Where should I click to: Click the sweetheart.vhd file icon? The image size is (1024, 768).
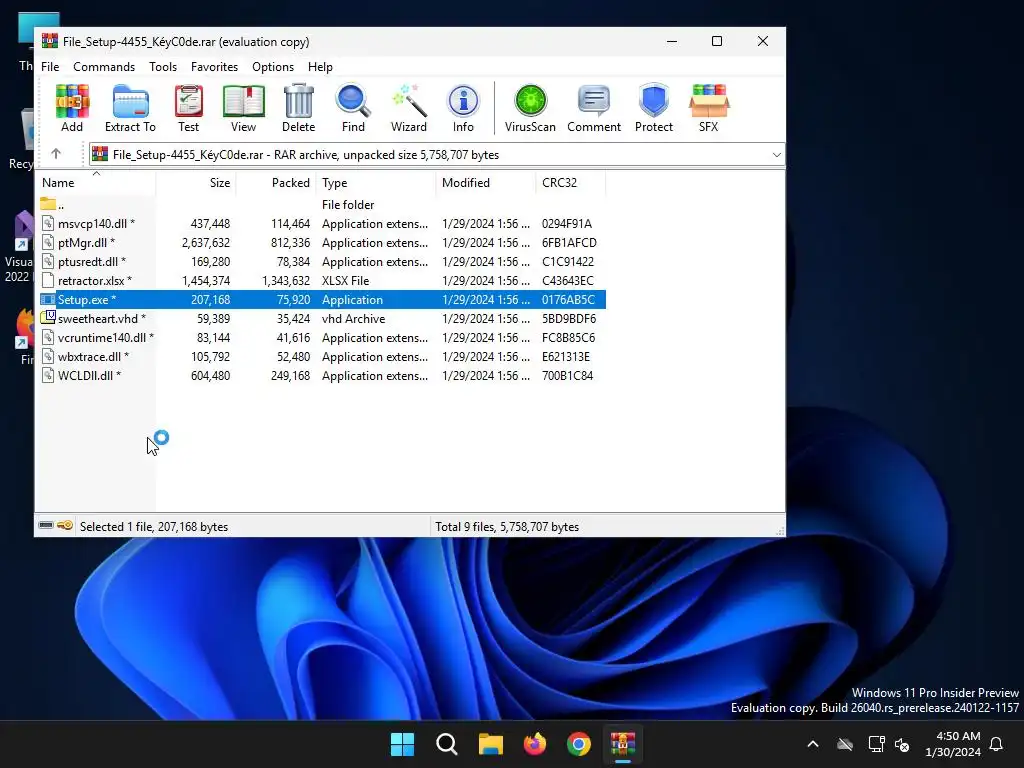[x=48, y=318]
